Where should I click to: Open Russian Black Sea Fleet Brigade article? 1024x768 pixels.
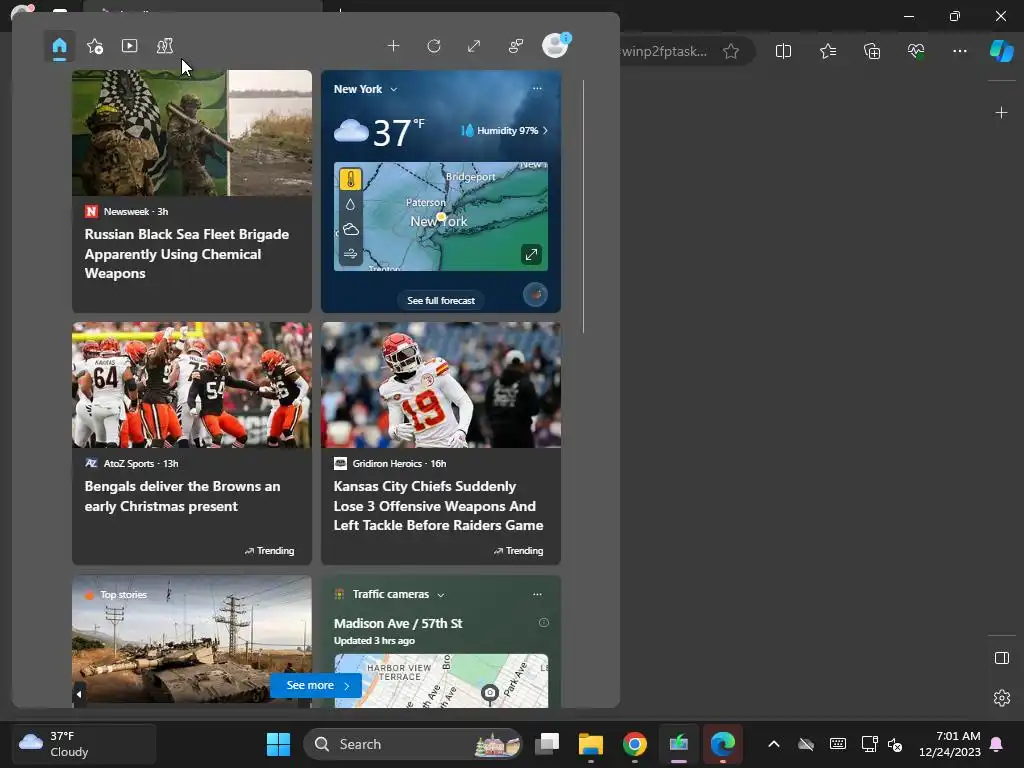pos(187,254)
